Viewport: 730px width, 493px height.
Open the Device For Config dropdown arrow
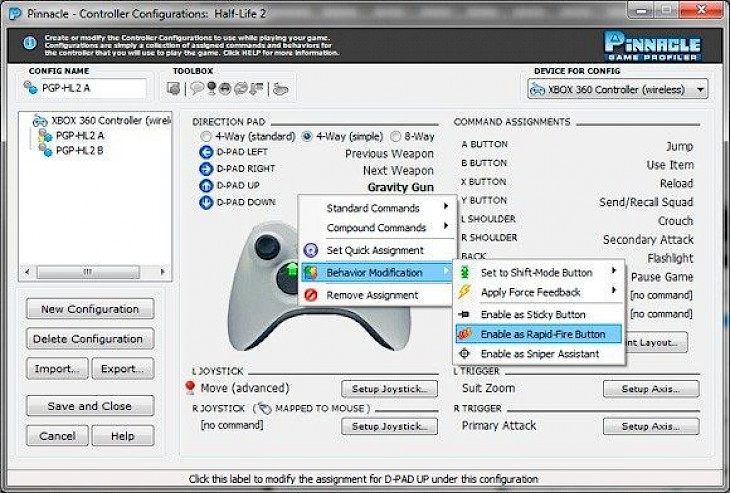tap(700, 89)
